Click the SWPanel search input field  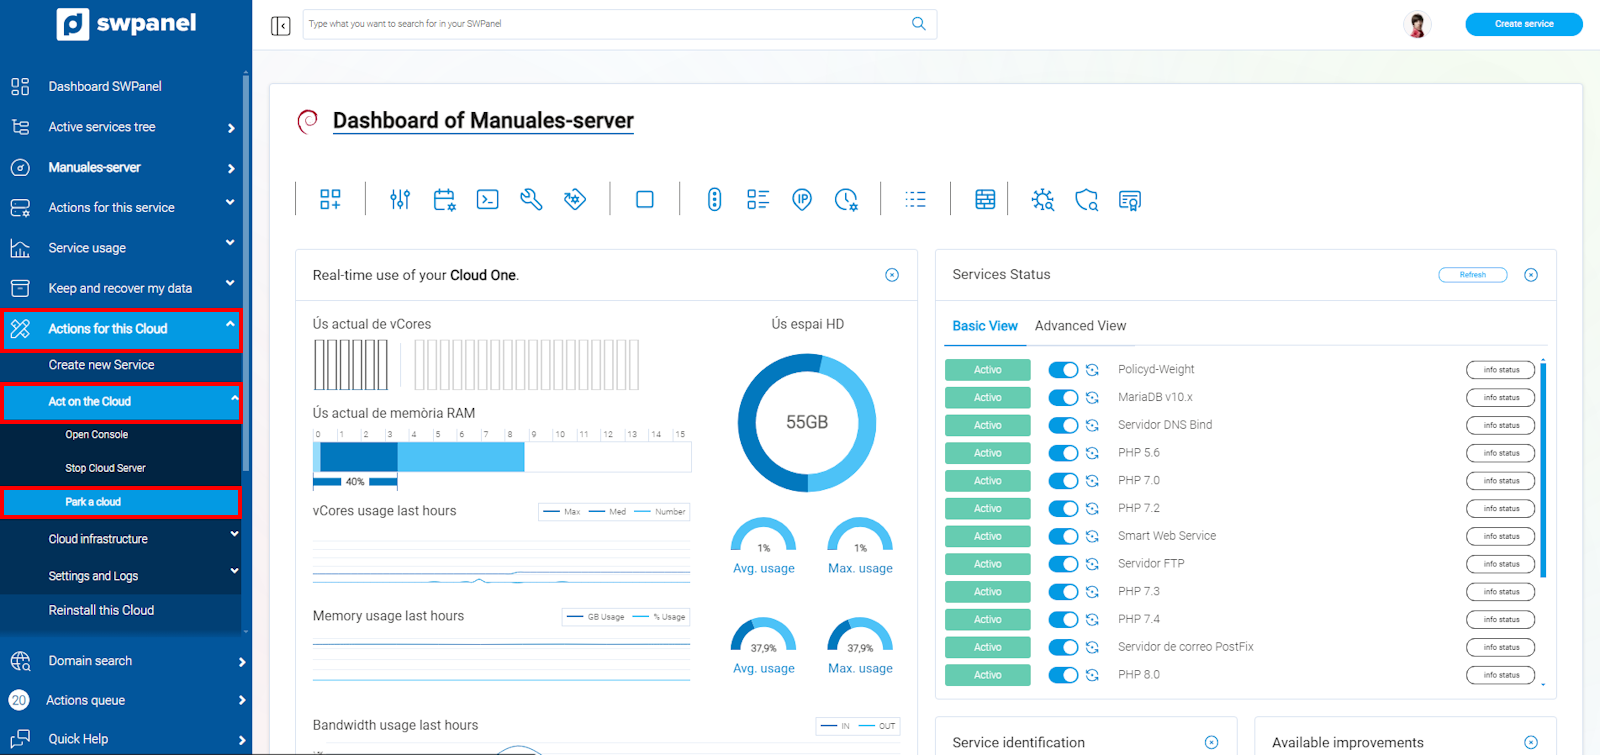coord(605,24)
